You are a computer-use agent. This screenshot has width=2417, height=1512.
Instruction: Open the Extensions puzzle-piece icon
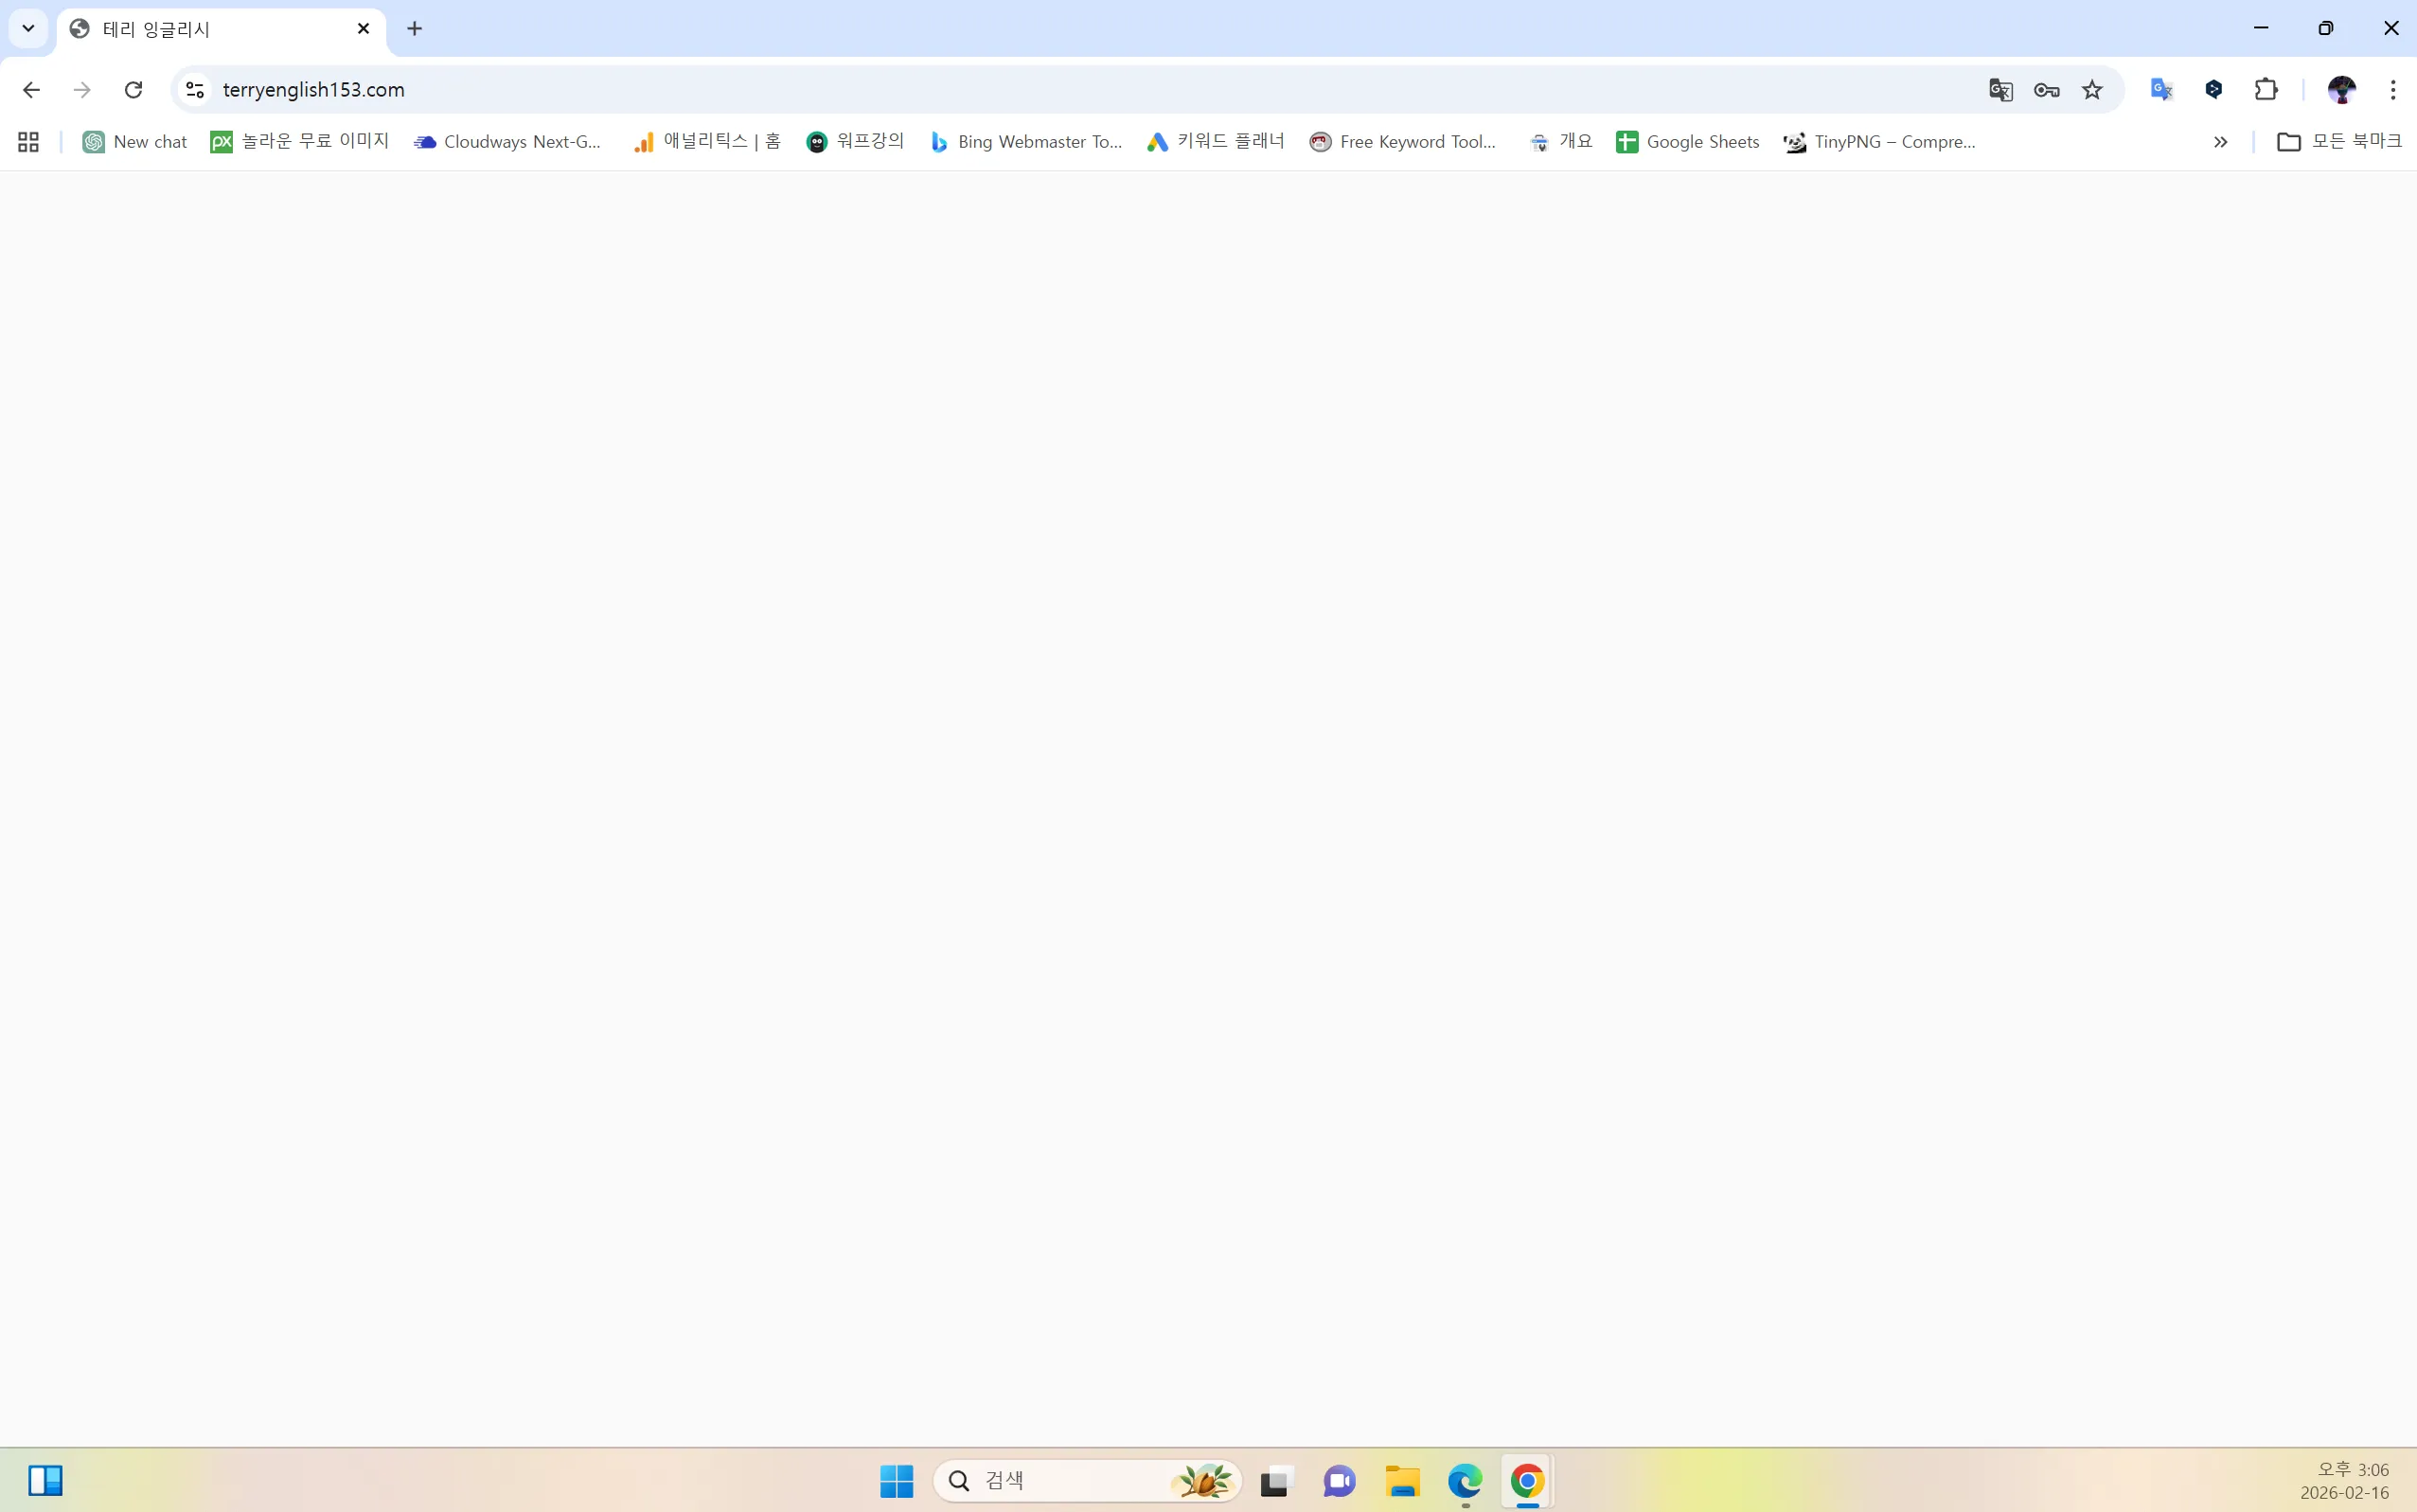[x=2266, y=89]
